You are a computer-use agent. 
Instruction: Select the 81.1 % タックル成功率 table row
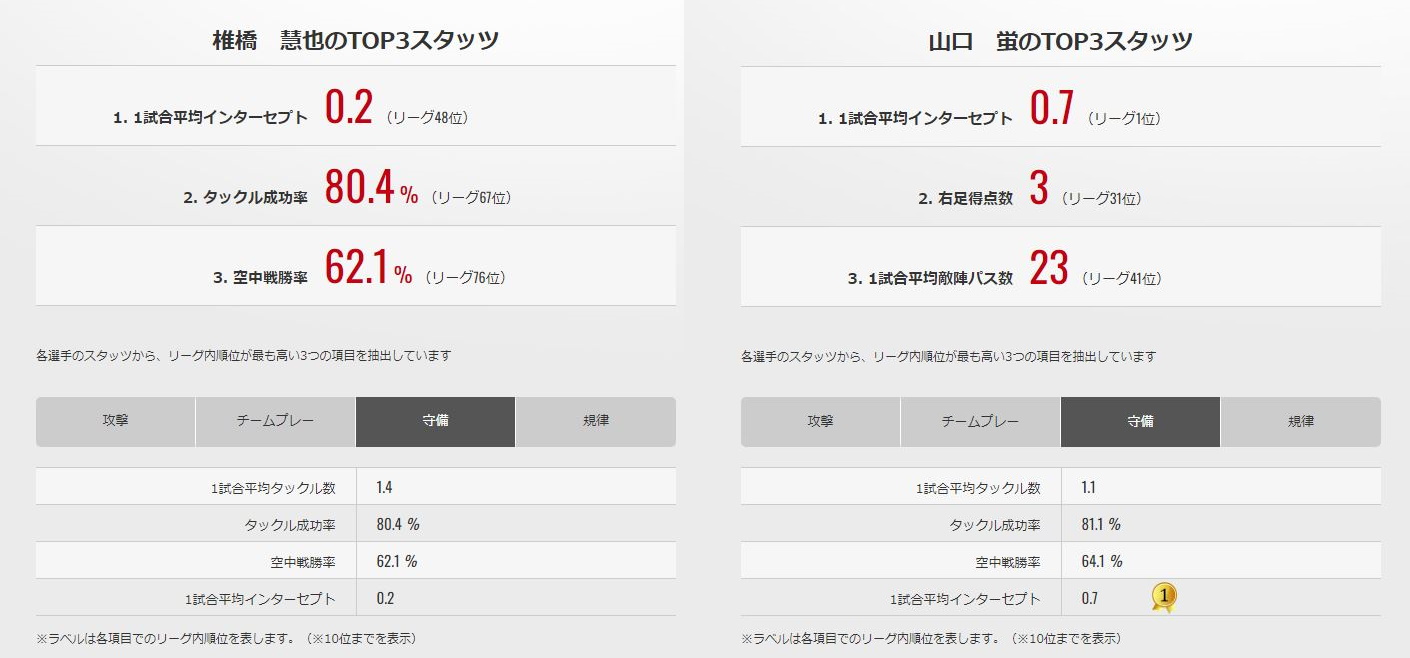(x=1060, y=524)
